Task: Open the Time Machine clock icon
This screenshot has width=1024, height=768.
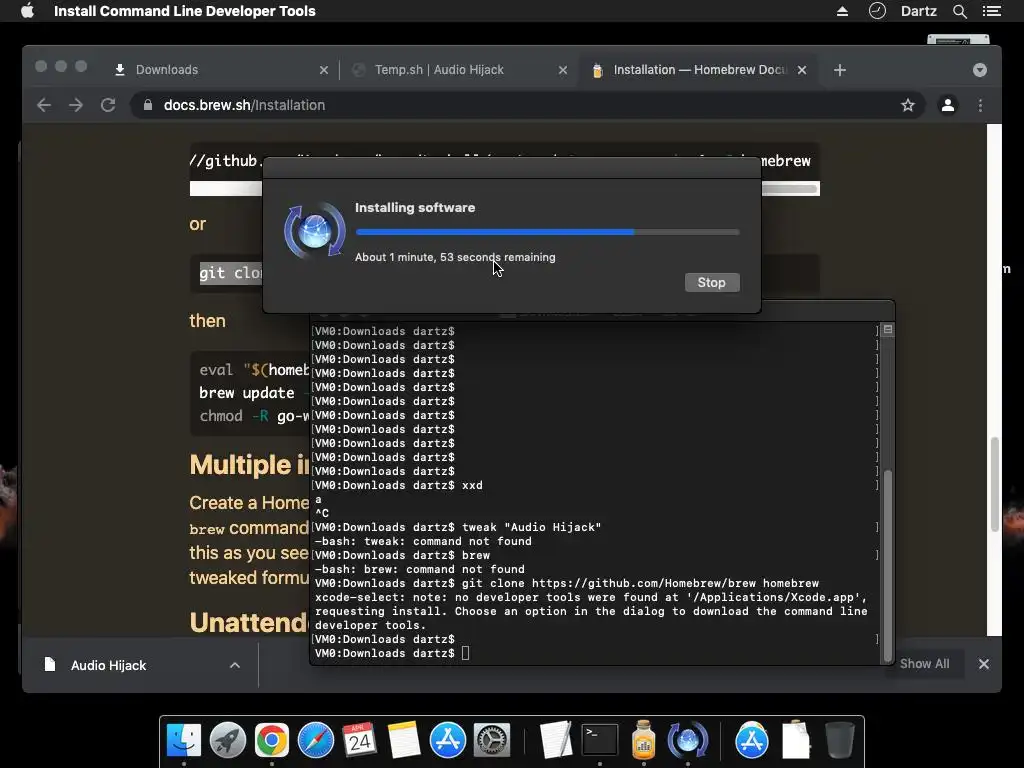Action: 877,11
